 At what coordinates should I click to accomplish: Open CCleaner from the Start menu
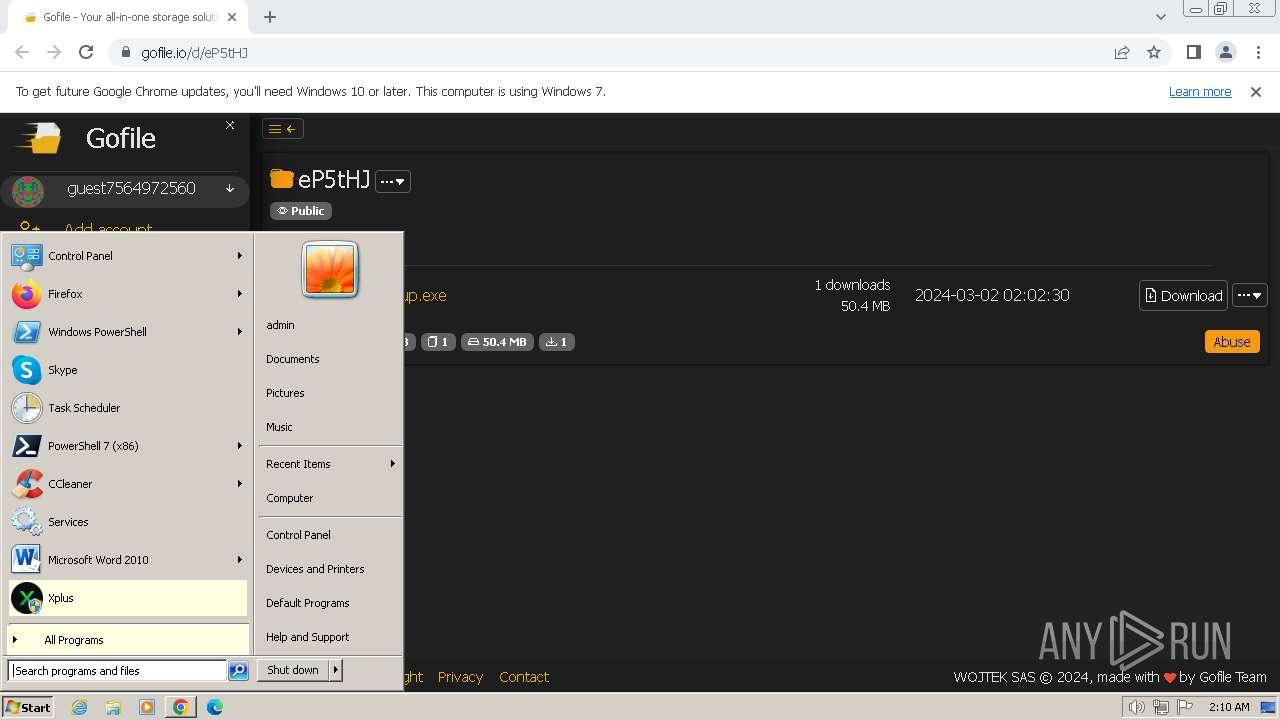click(x=127, y=484)
